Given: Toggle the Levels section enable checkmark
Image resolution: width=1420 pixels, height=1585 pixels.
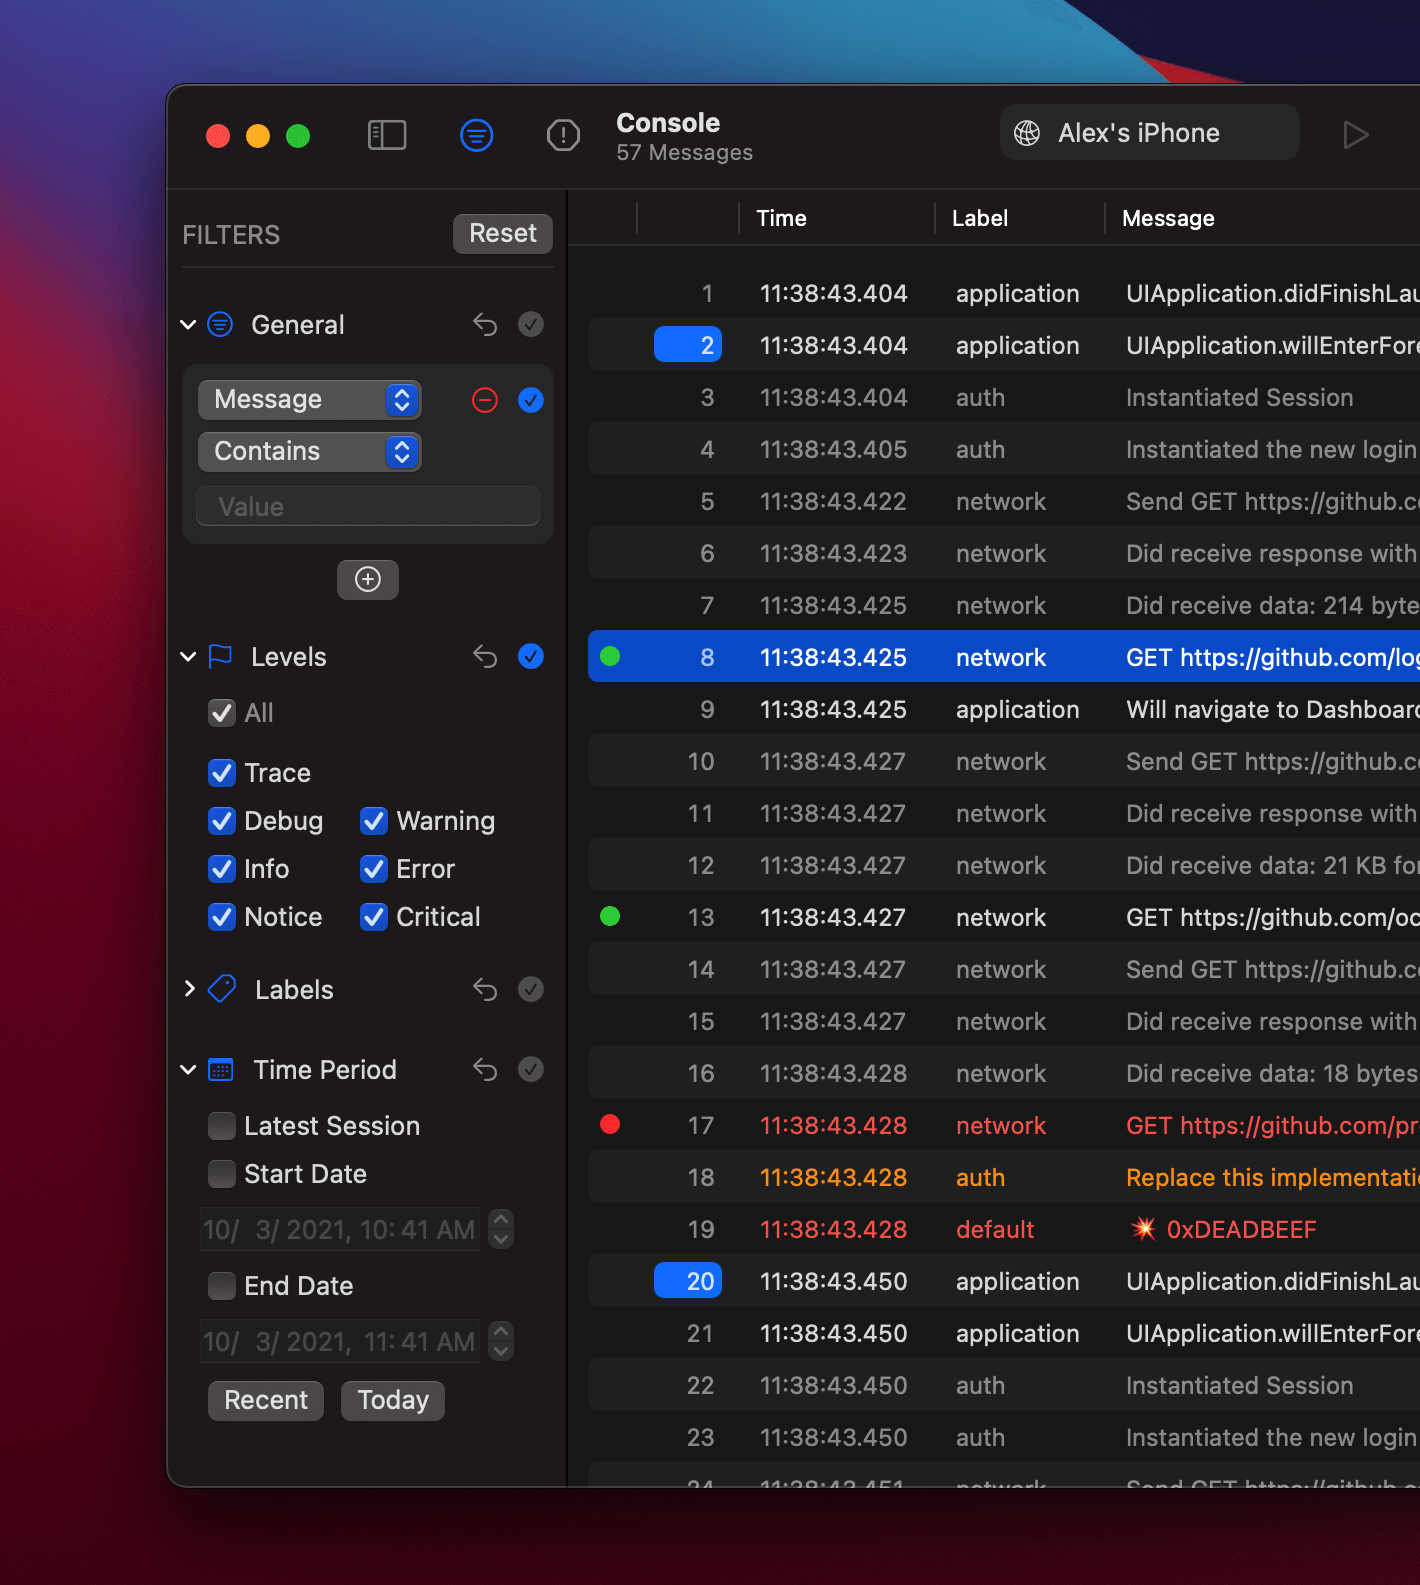Looking at the screenshot, I should tap(531, 656).
